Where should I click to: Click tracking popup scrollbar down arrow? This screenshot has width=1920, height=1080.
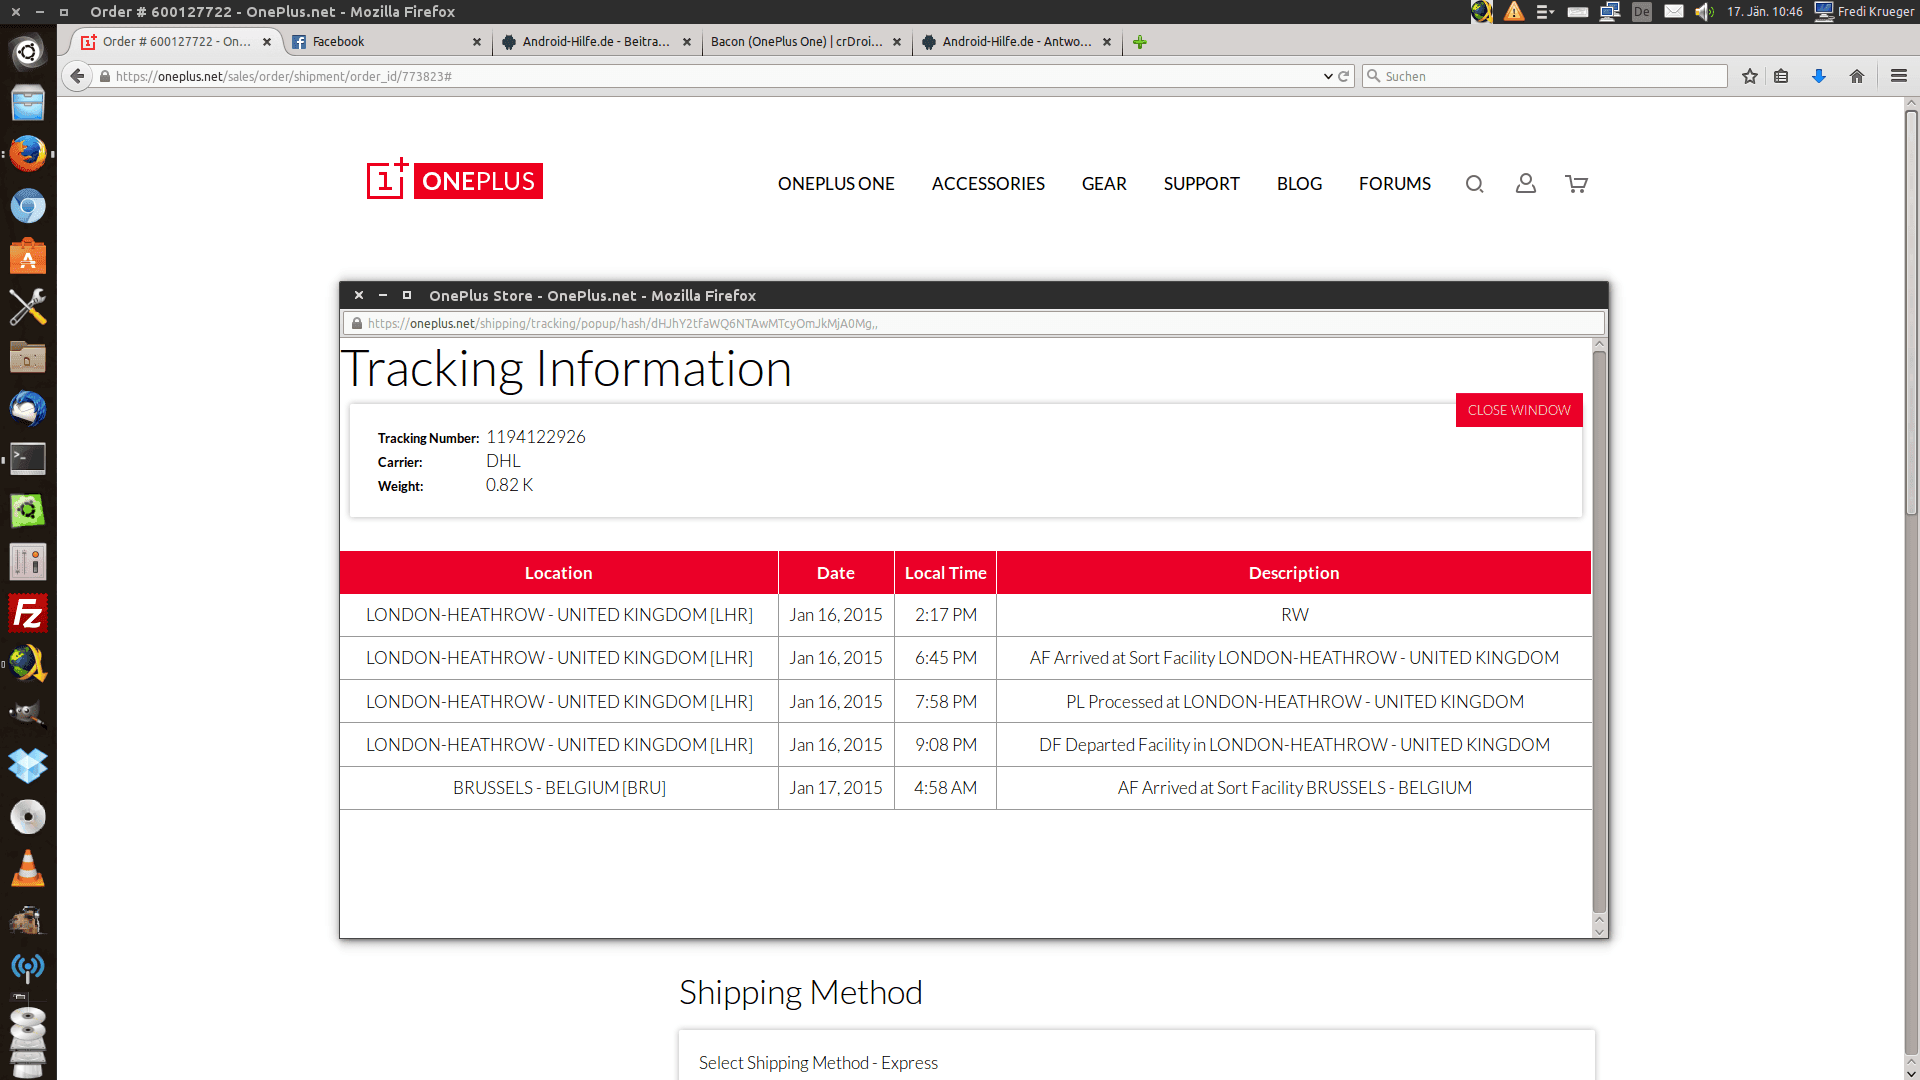(x=1599, y=931)
